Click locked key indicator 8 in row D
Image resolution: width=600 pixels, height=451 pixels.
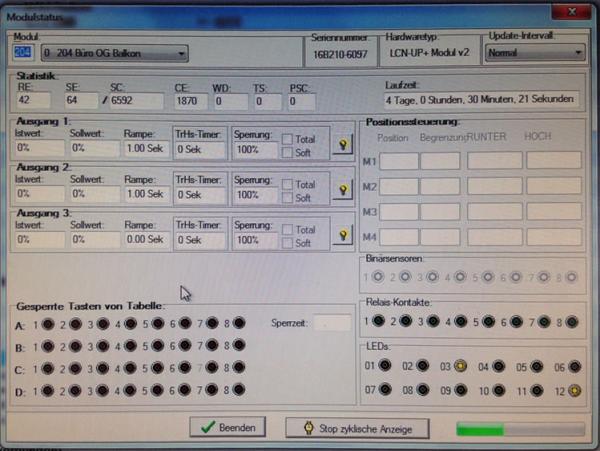tap(239, 389)
